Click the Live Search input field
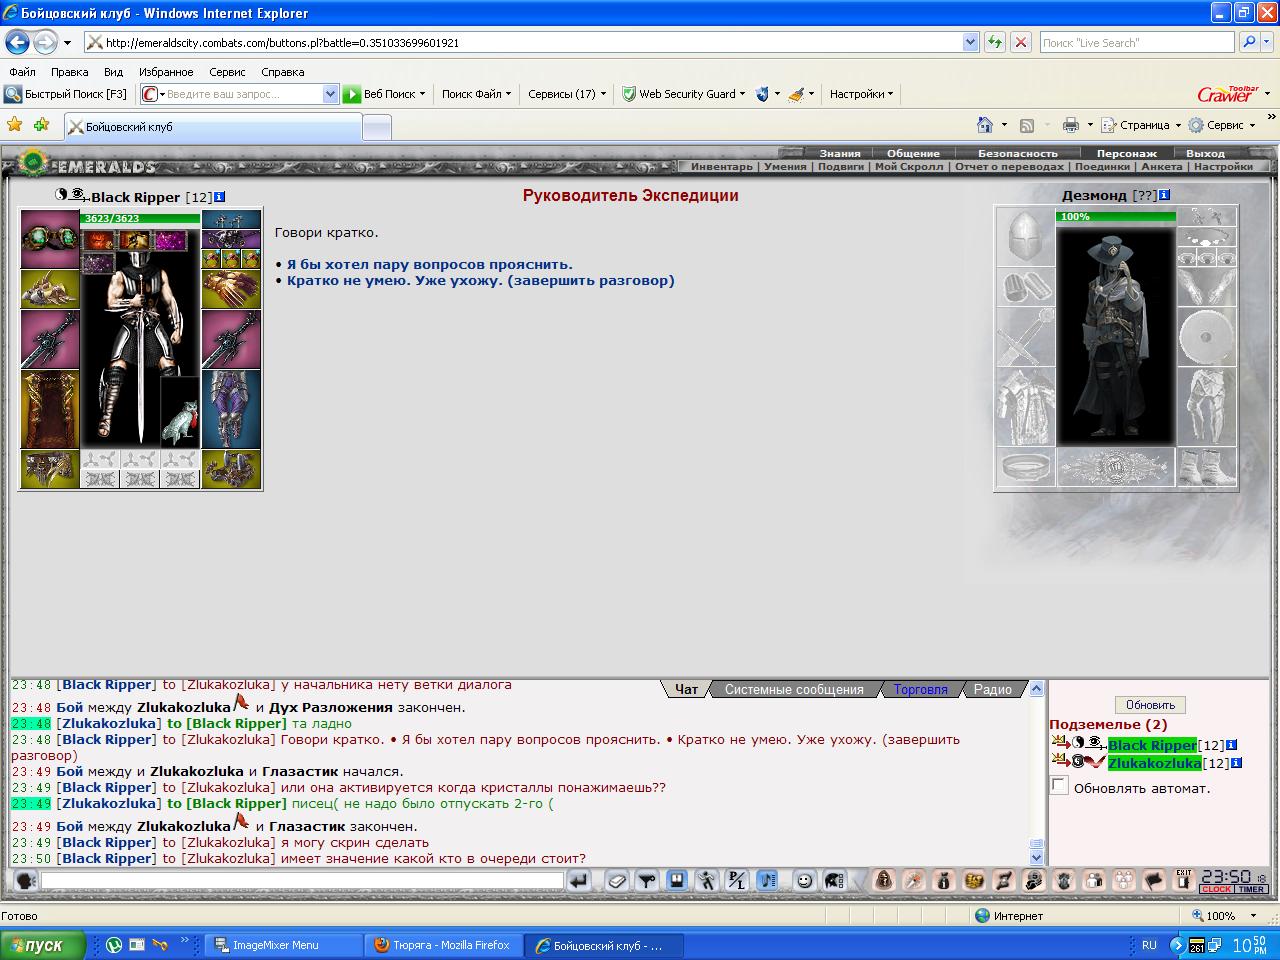1280x960 pixels. coord(1136,42)
